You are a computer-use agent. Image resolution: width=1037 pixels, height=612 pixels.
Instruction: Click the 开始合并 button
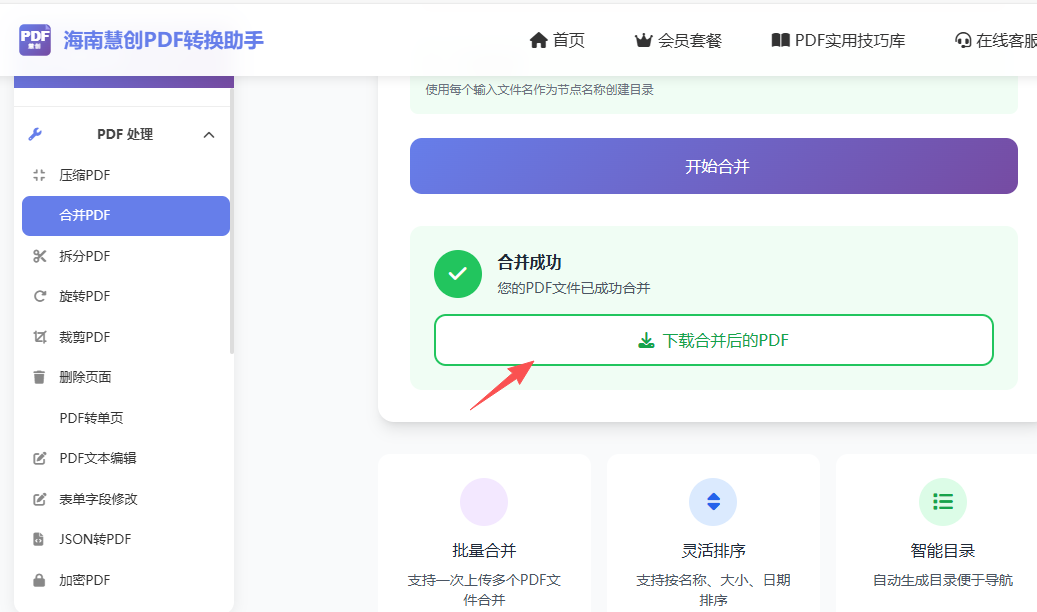click(x=714, y=166)
